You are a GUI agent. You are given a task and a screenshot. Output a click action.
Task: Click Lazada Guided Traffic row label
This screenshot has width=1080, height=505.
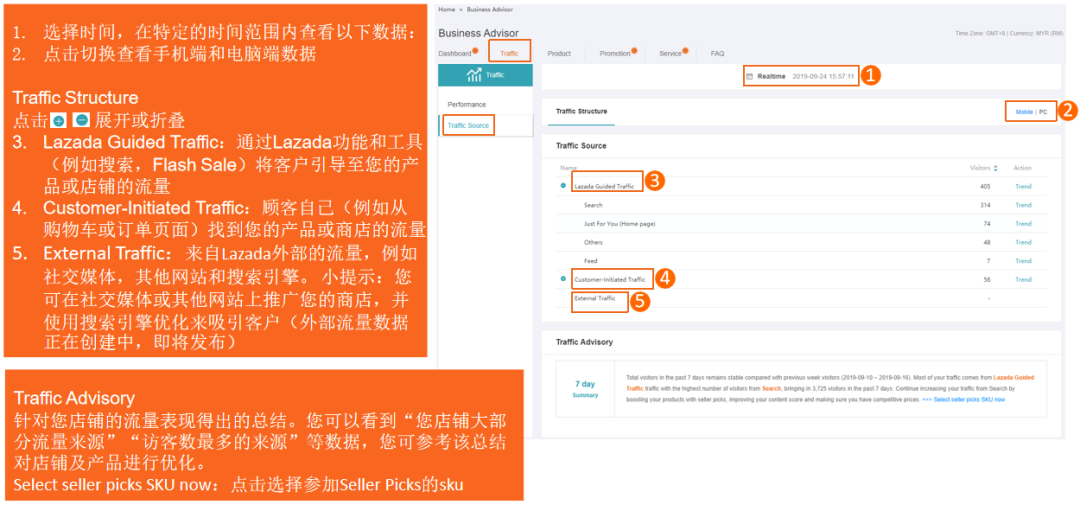click(x=604, y=187)
